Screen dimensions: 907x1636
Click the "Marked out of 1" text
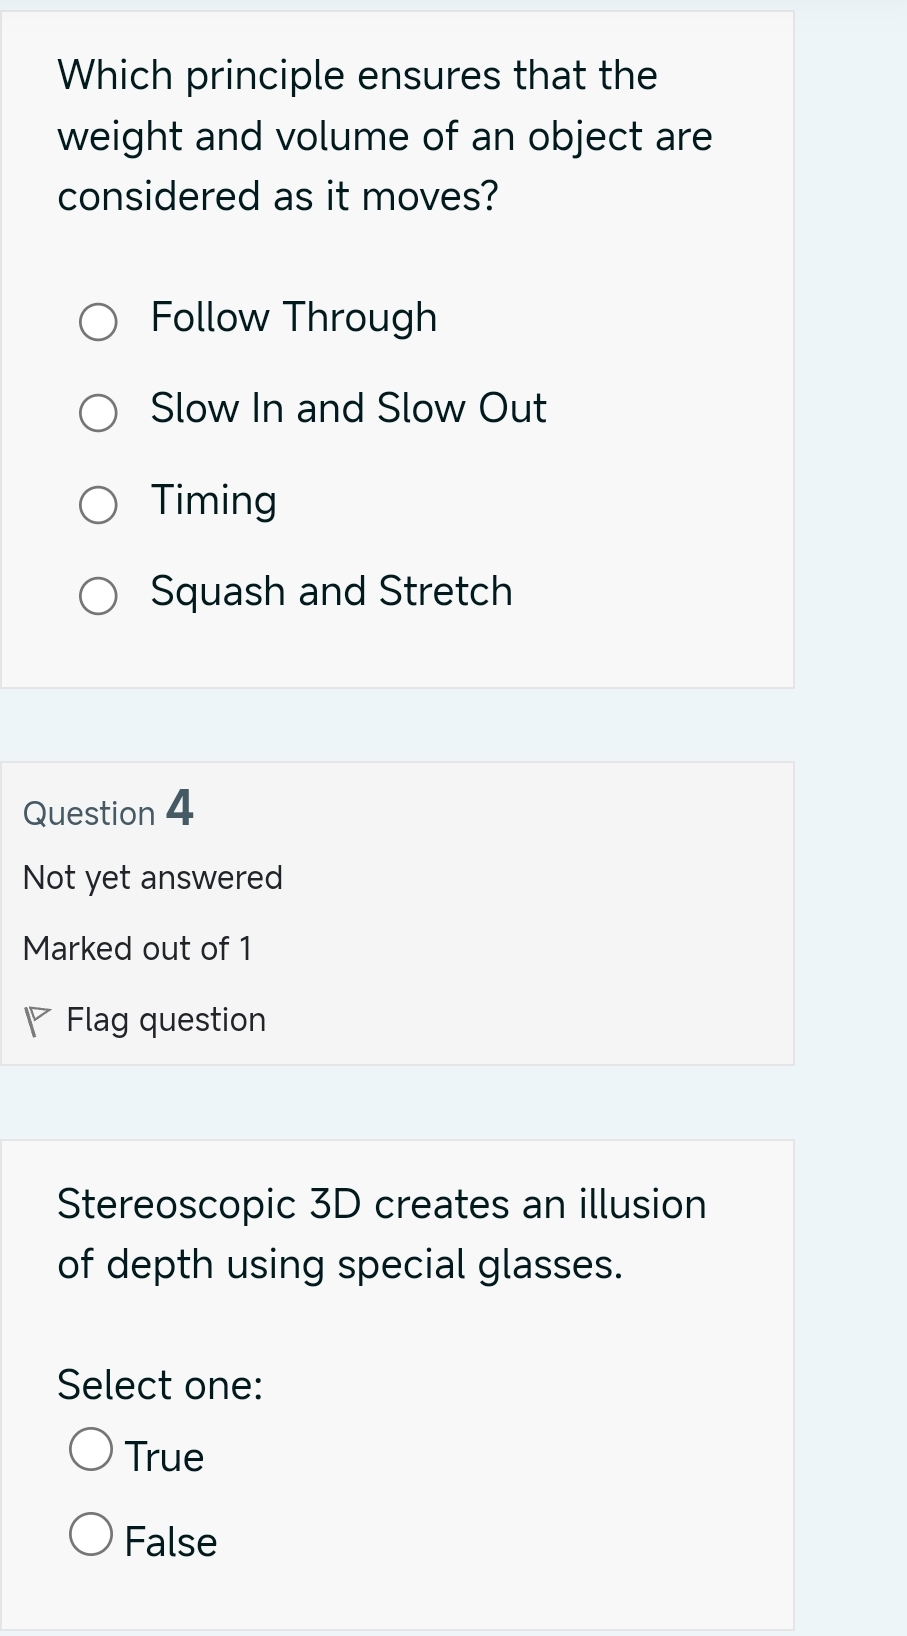click(137, 949)
